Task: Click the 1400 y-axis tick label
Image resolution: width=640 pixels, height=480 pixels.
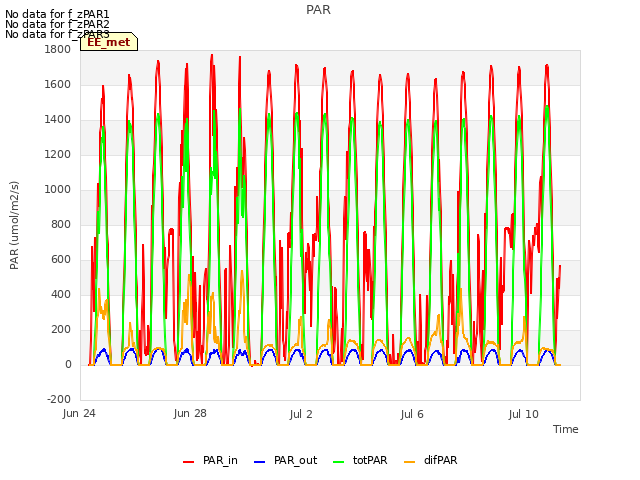Action: pyautogui.click(x=58, y=120)
